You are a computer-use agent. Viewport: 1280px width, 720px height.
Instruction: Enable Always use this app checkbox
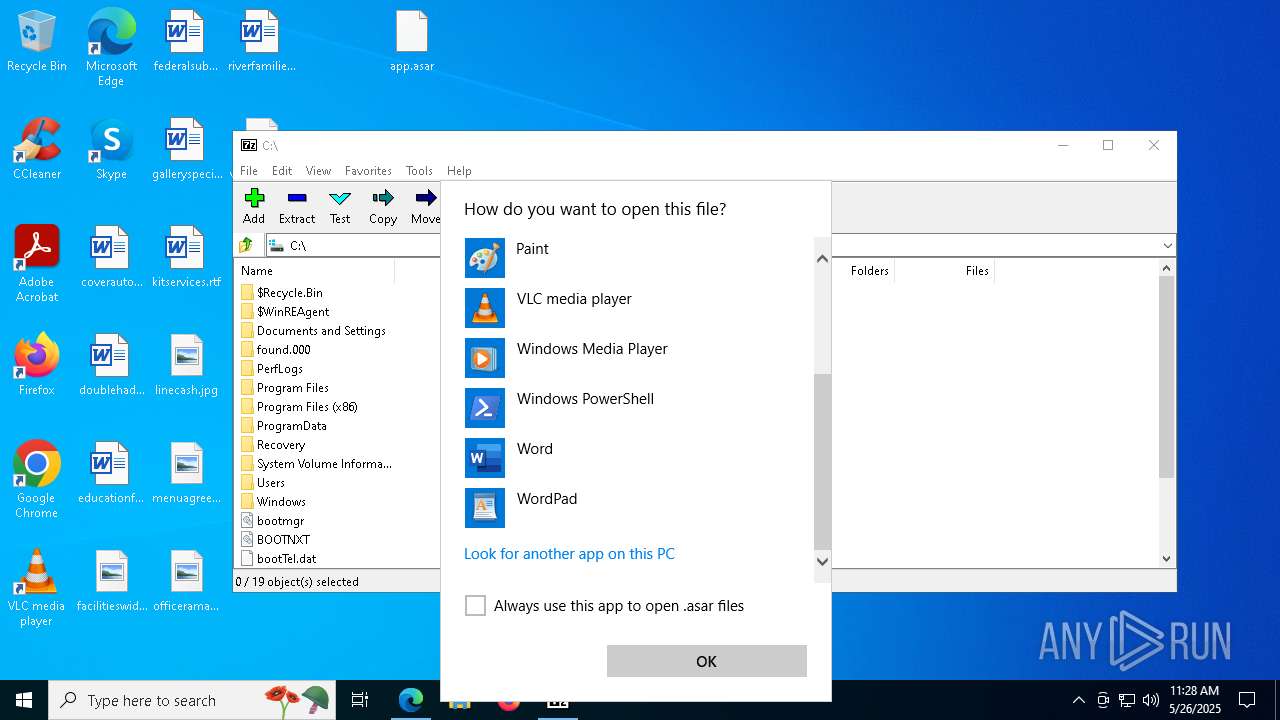point(475,606)
